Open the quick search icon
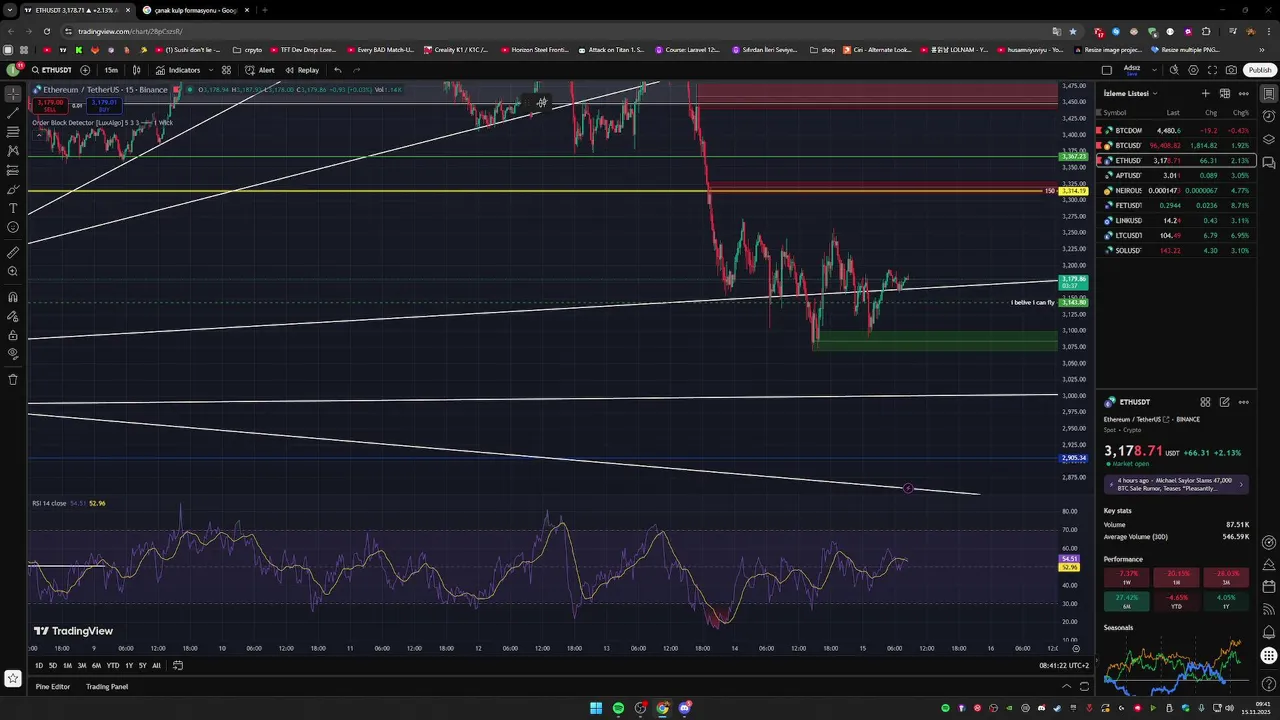Viewport: 1280px width, 720px height. coord(1174,70)
